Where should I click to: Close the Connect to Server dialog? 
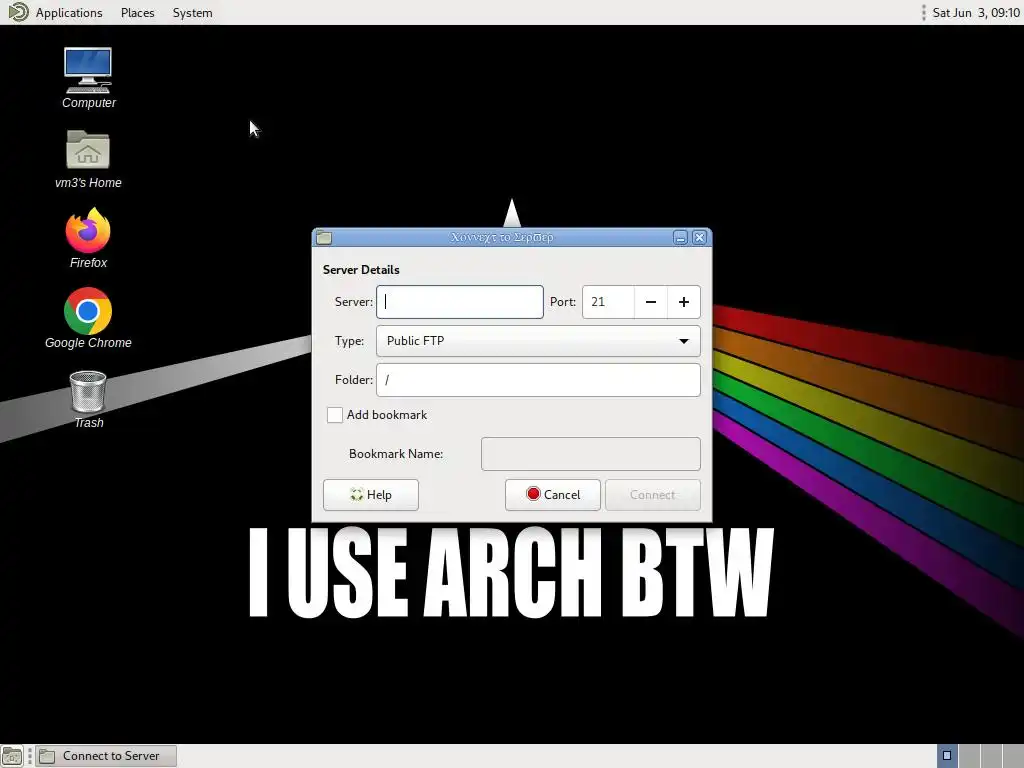(x=699, y=238)
